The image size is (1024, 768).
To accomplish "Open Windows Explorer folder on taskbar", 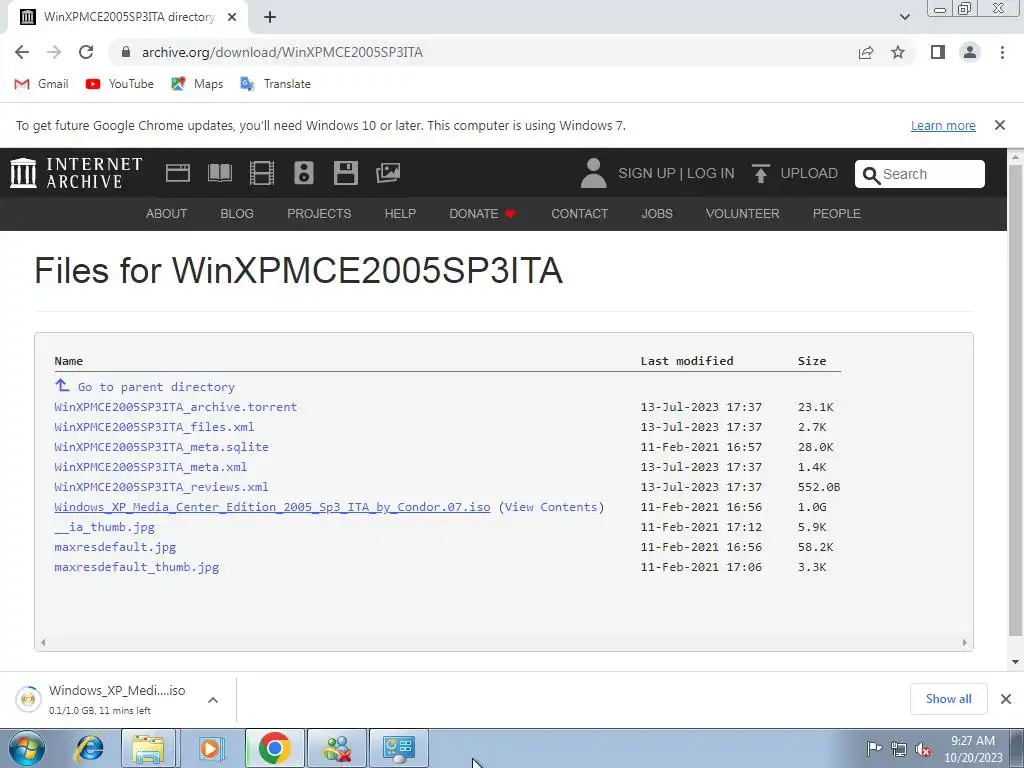I will 148,748.
